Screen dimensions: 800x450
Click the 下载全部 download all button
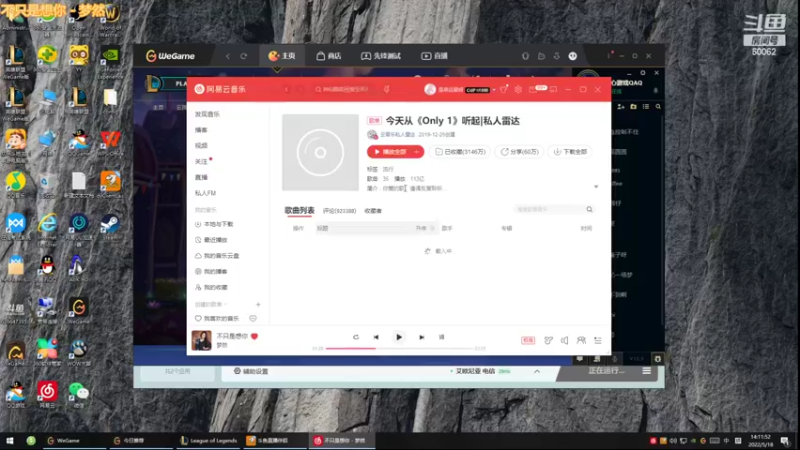pyautogui.click(x=570, y=152)
